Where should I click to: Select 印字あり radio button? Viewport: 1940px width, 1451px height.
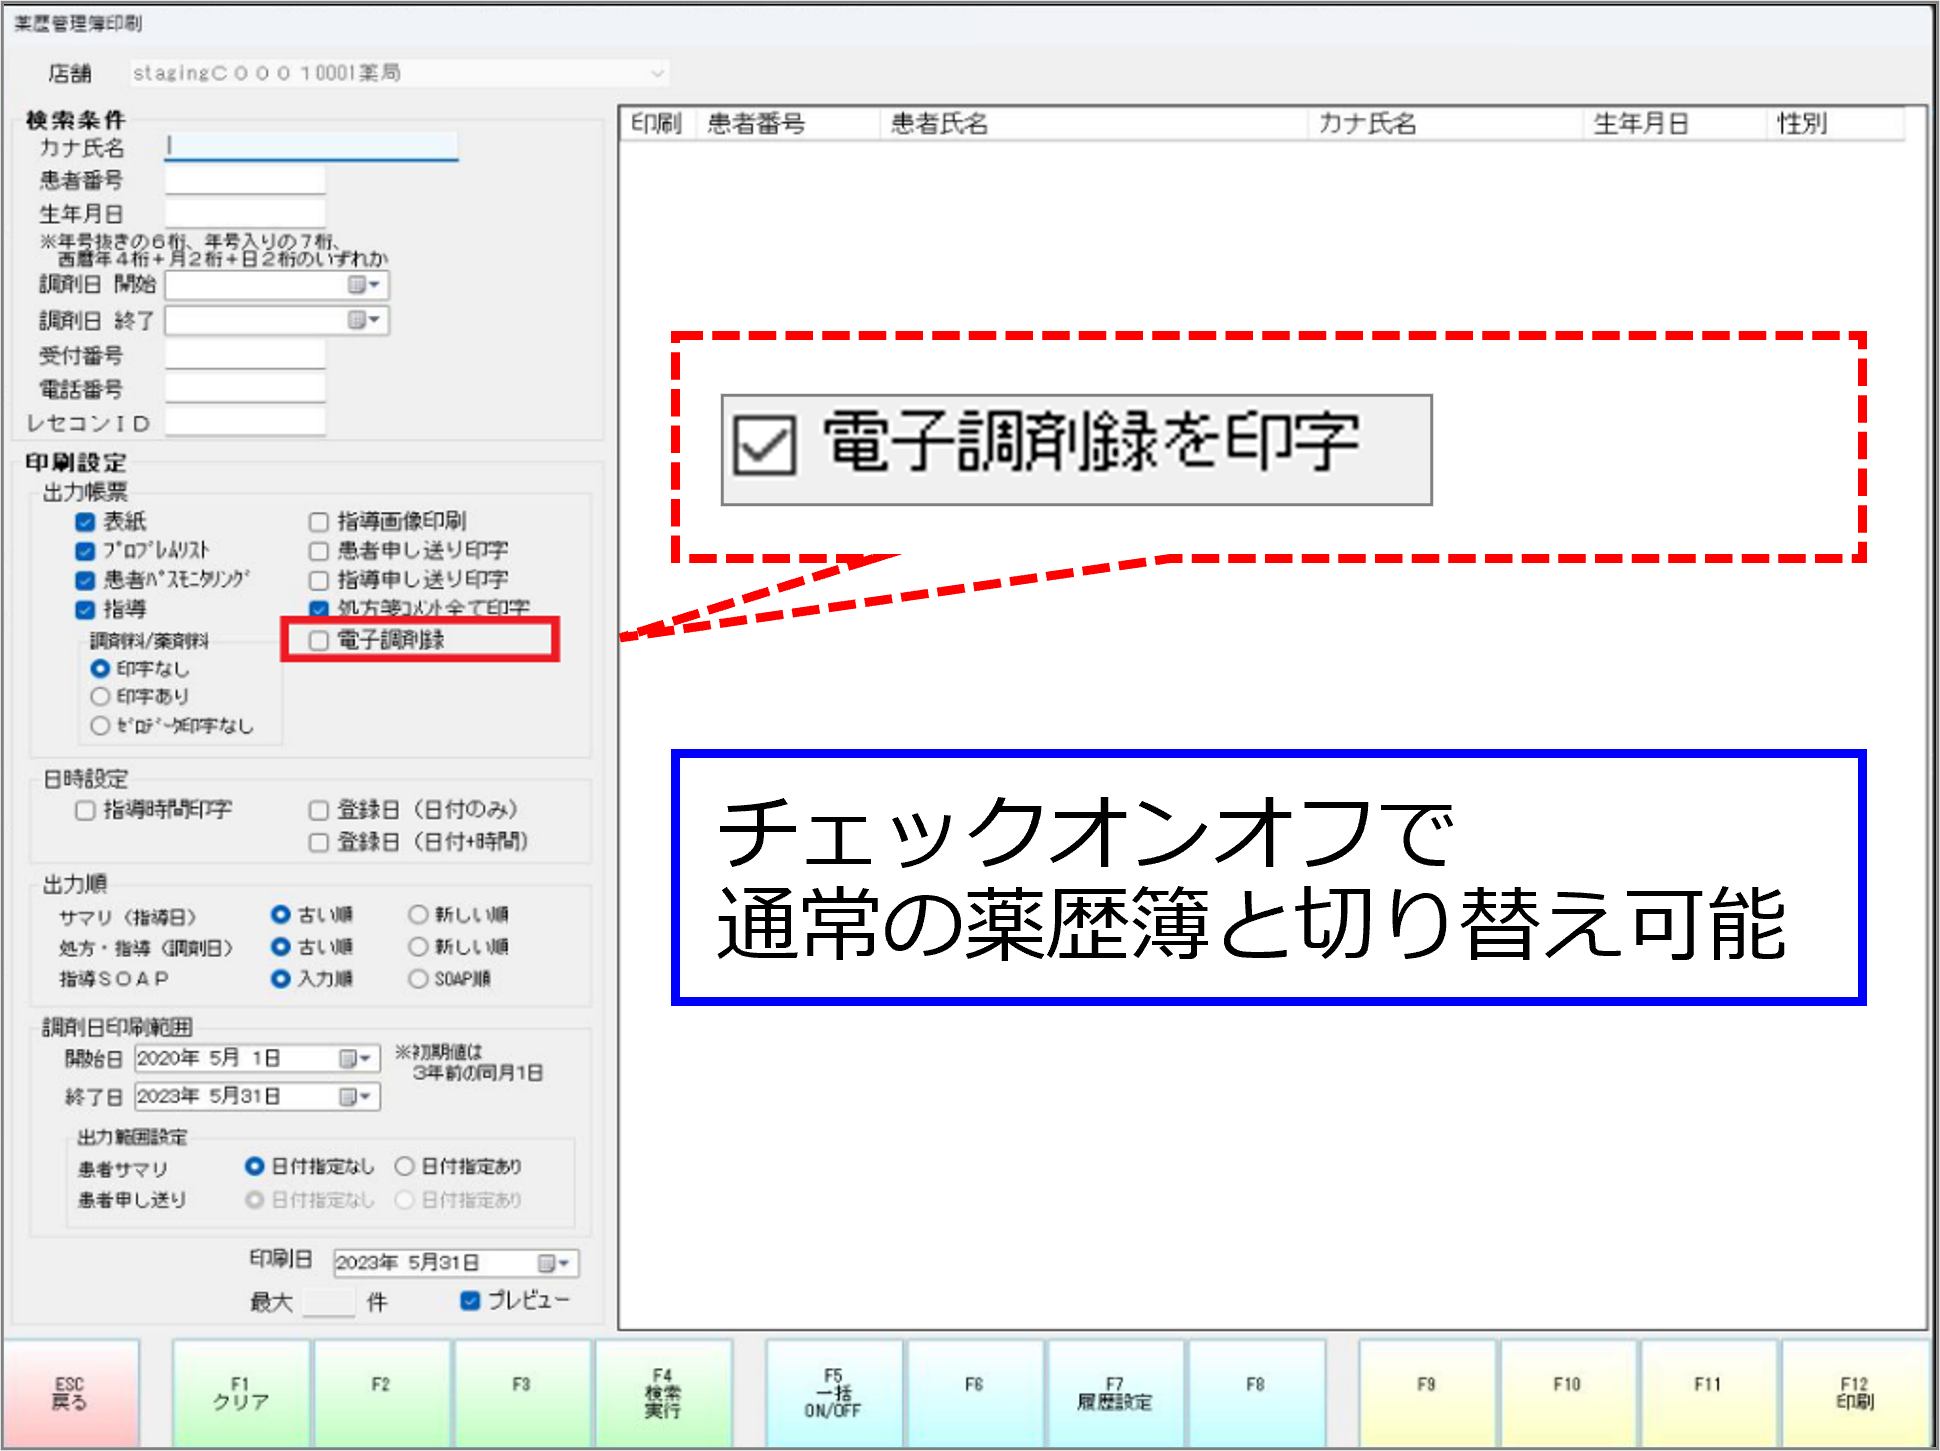pyautogui.click(x=100, y=696)
